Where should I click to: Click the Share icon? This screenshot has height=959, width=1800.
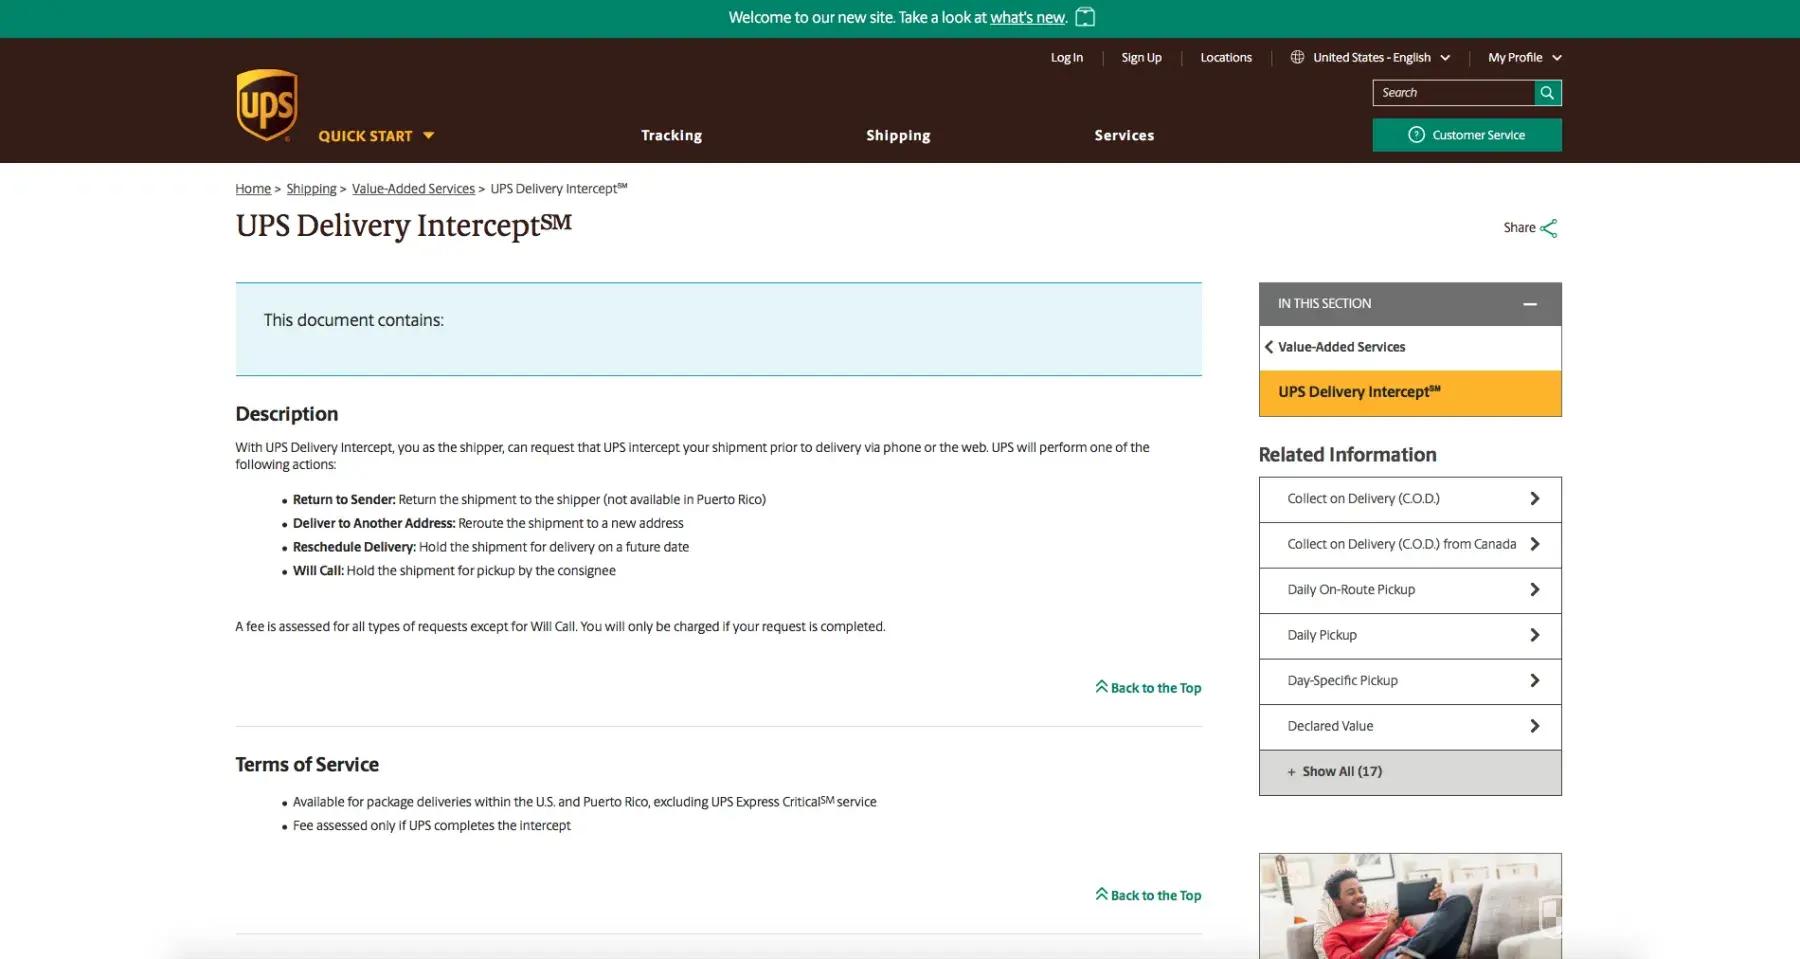click(1548, 228)
